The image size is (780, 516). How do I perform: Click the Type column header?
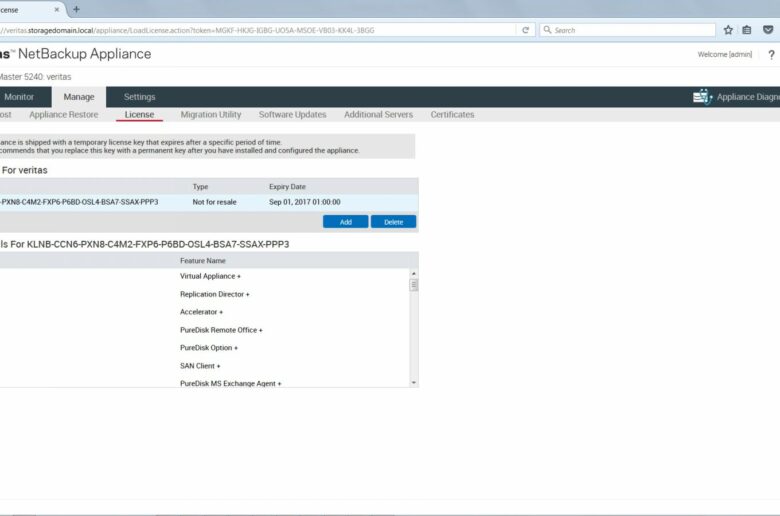pos(200,187)
